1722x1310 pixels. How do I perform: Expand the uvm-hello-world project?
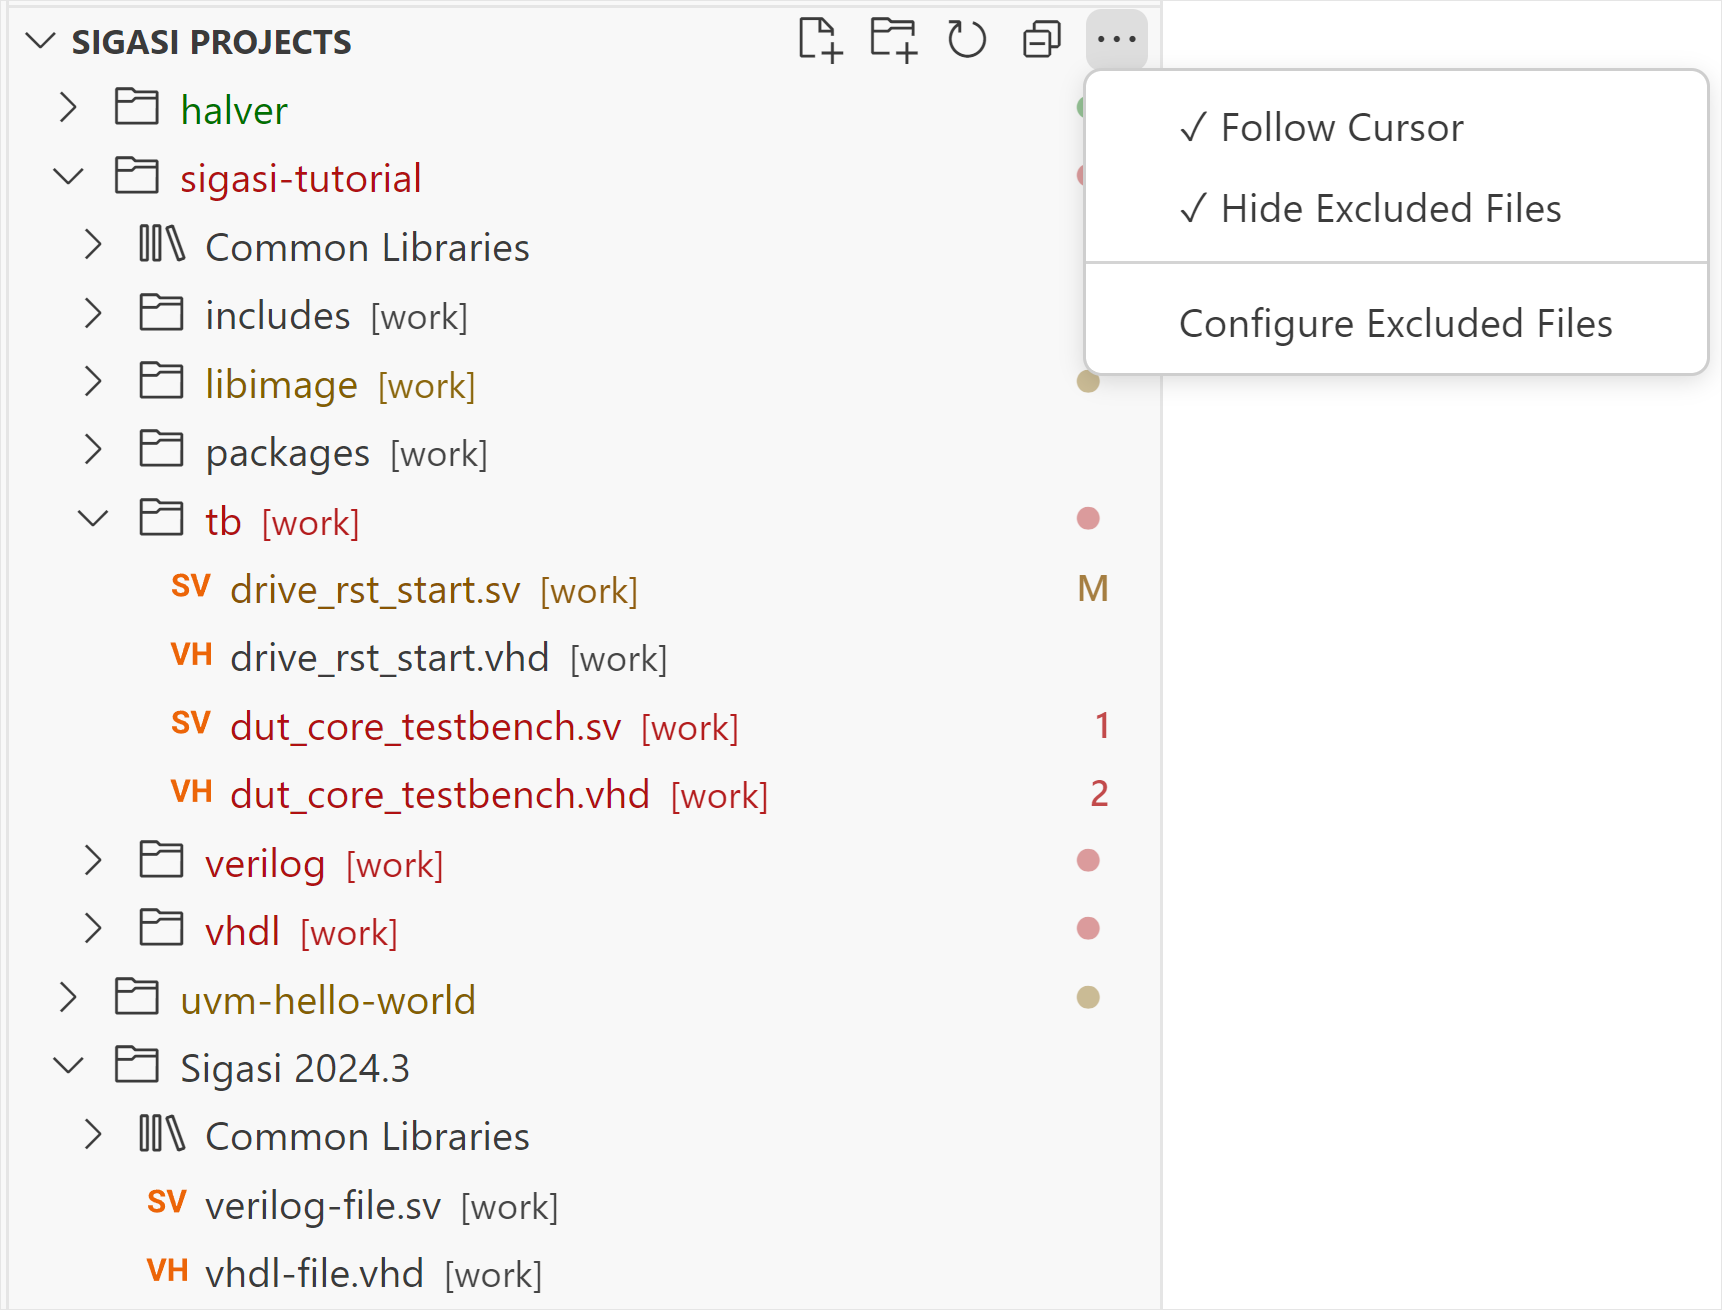click(x=68, y=998)
